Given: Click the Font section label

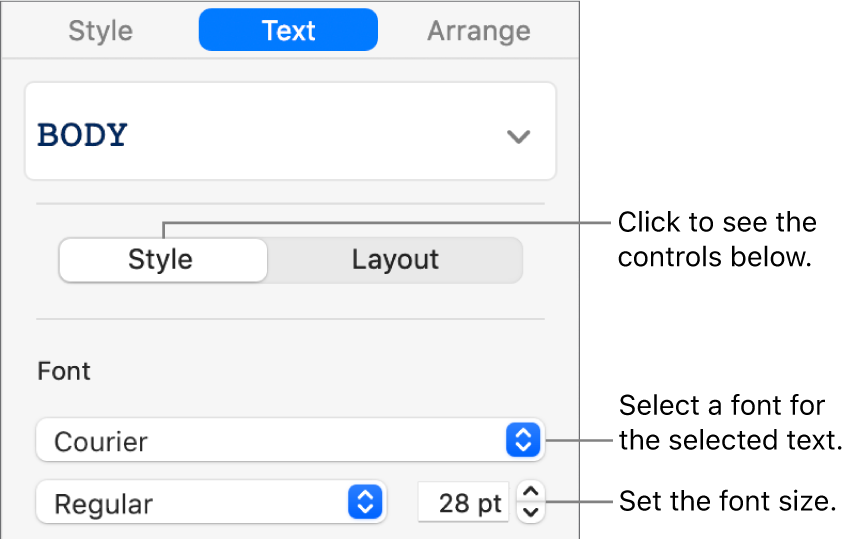Looking at the screenshot, I should [x=64, y=371].
